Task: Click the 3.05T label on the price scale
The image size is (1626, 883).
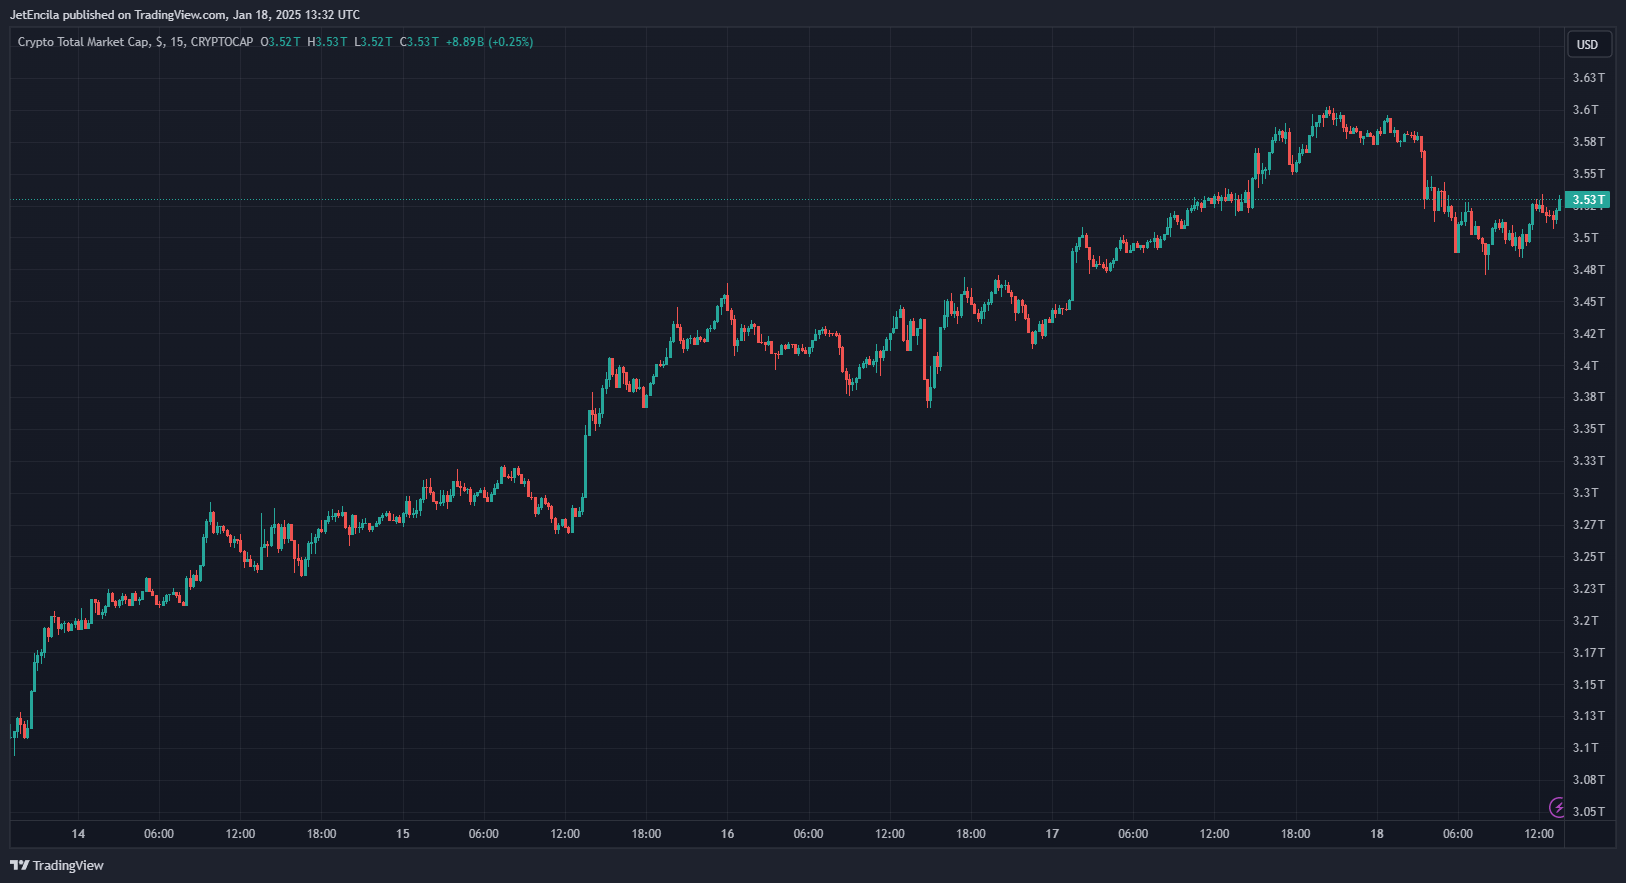Action: click(x=1587, y=811)
